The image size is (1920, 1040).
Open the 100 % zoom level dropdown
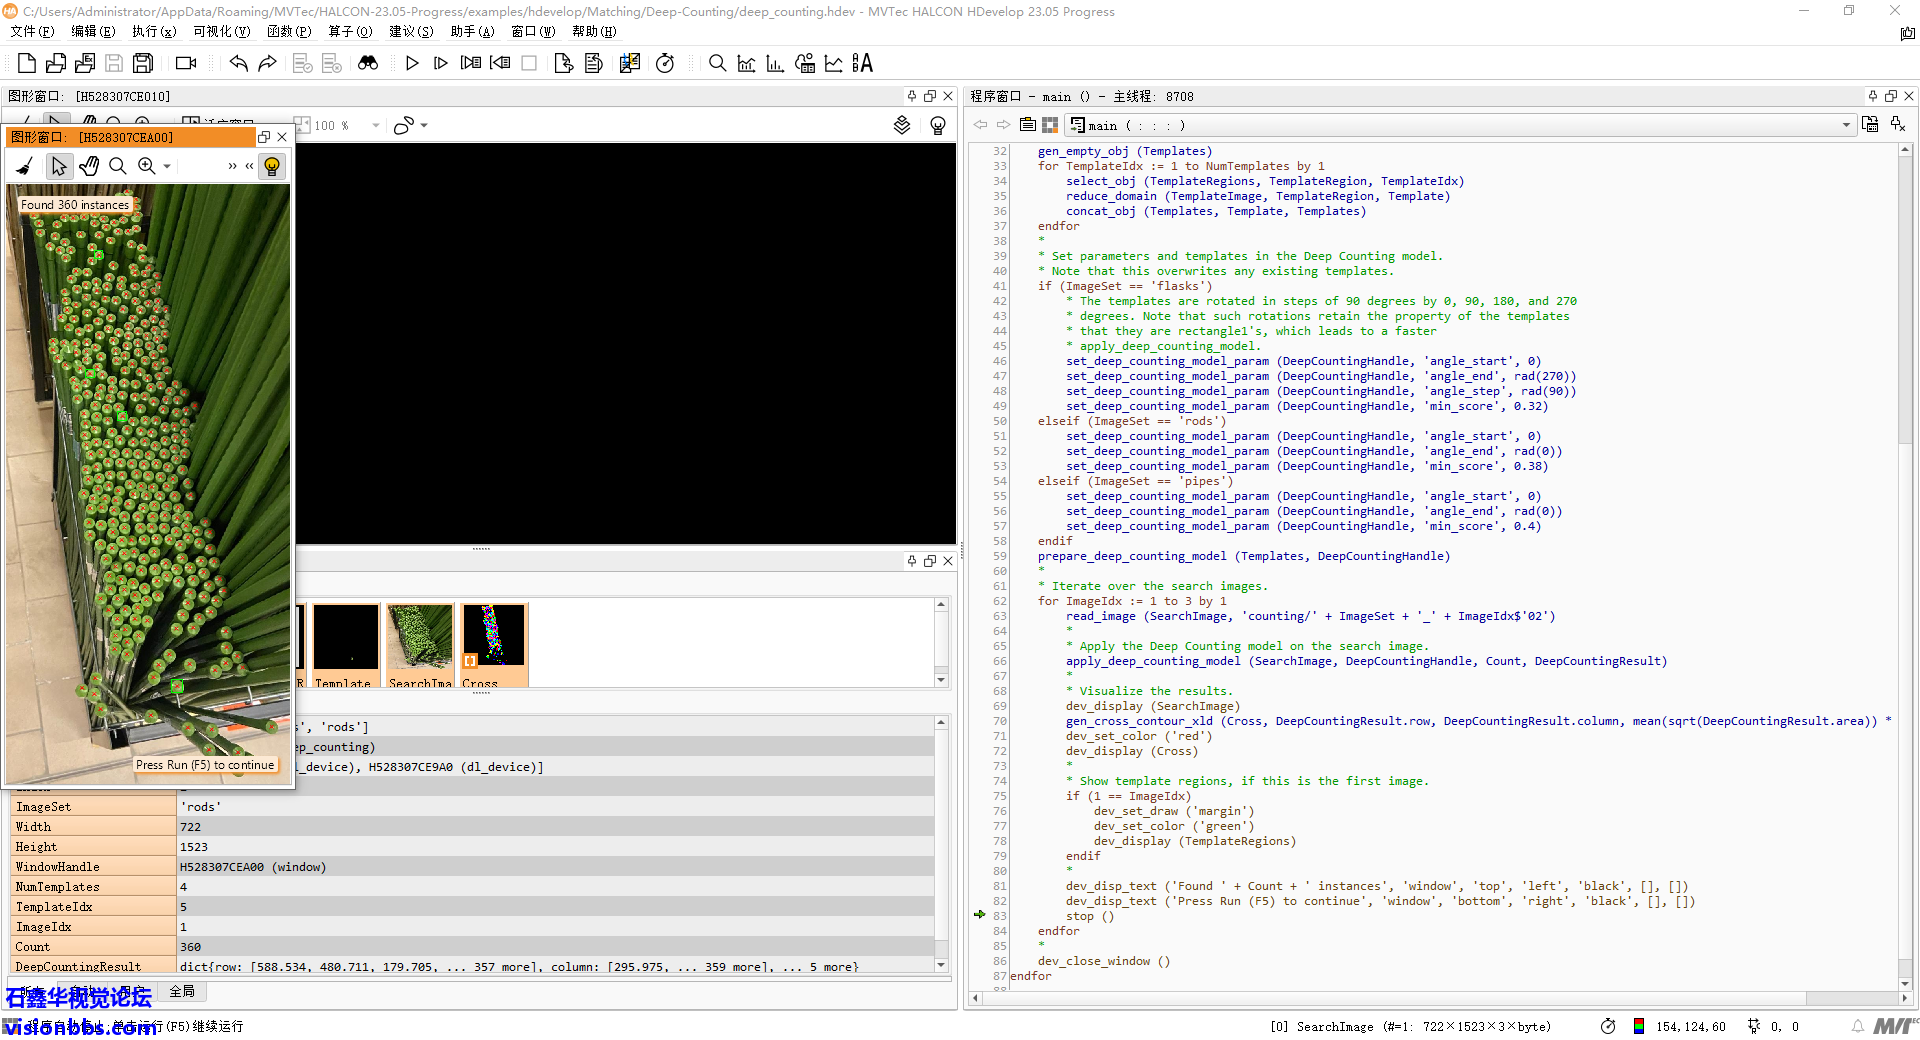pos(376,126)
